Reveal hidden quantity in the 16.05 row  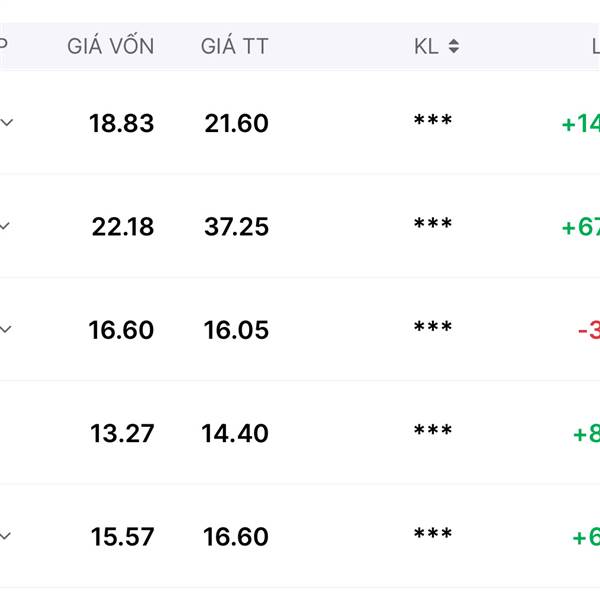coord(433,326)
